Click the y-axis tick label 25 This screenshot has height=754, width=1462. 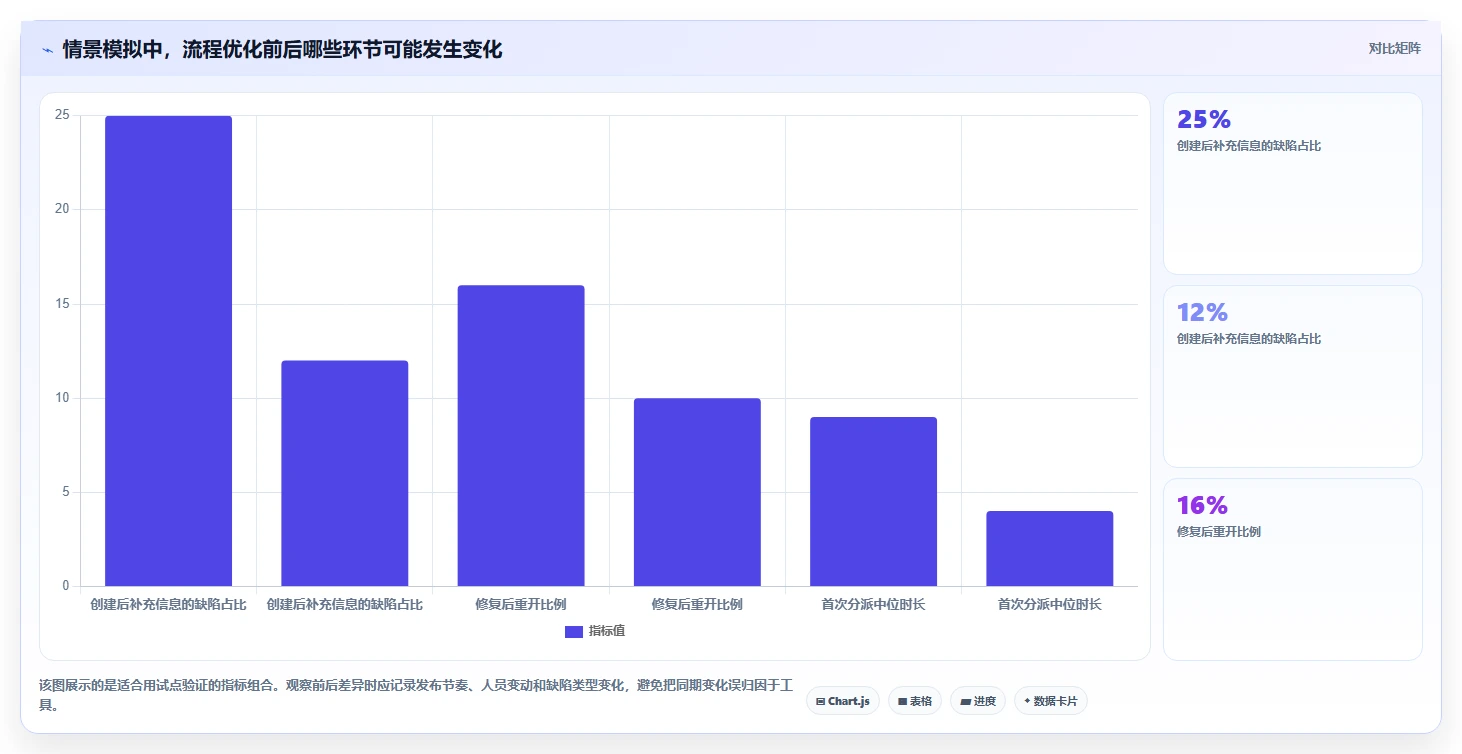coord(62,115)
